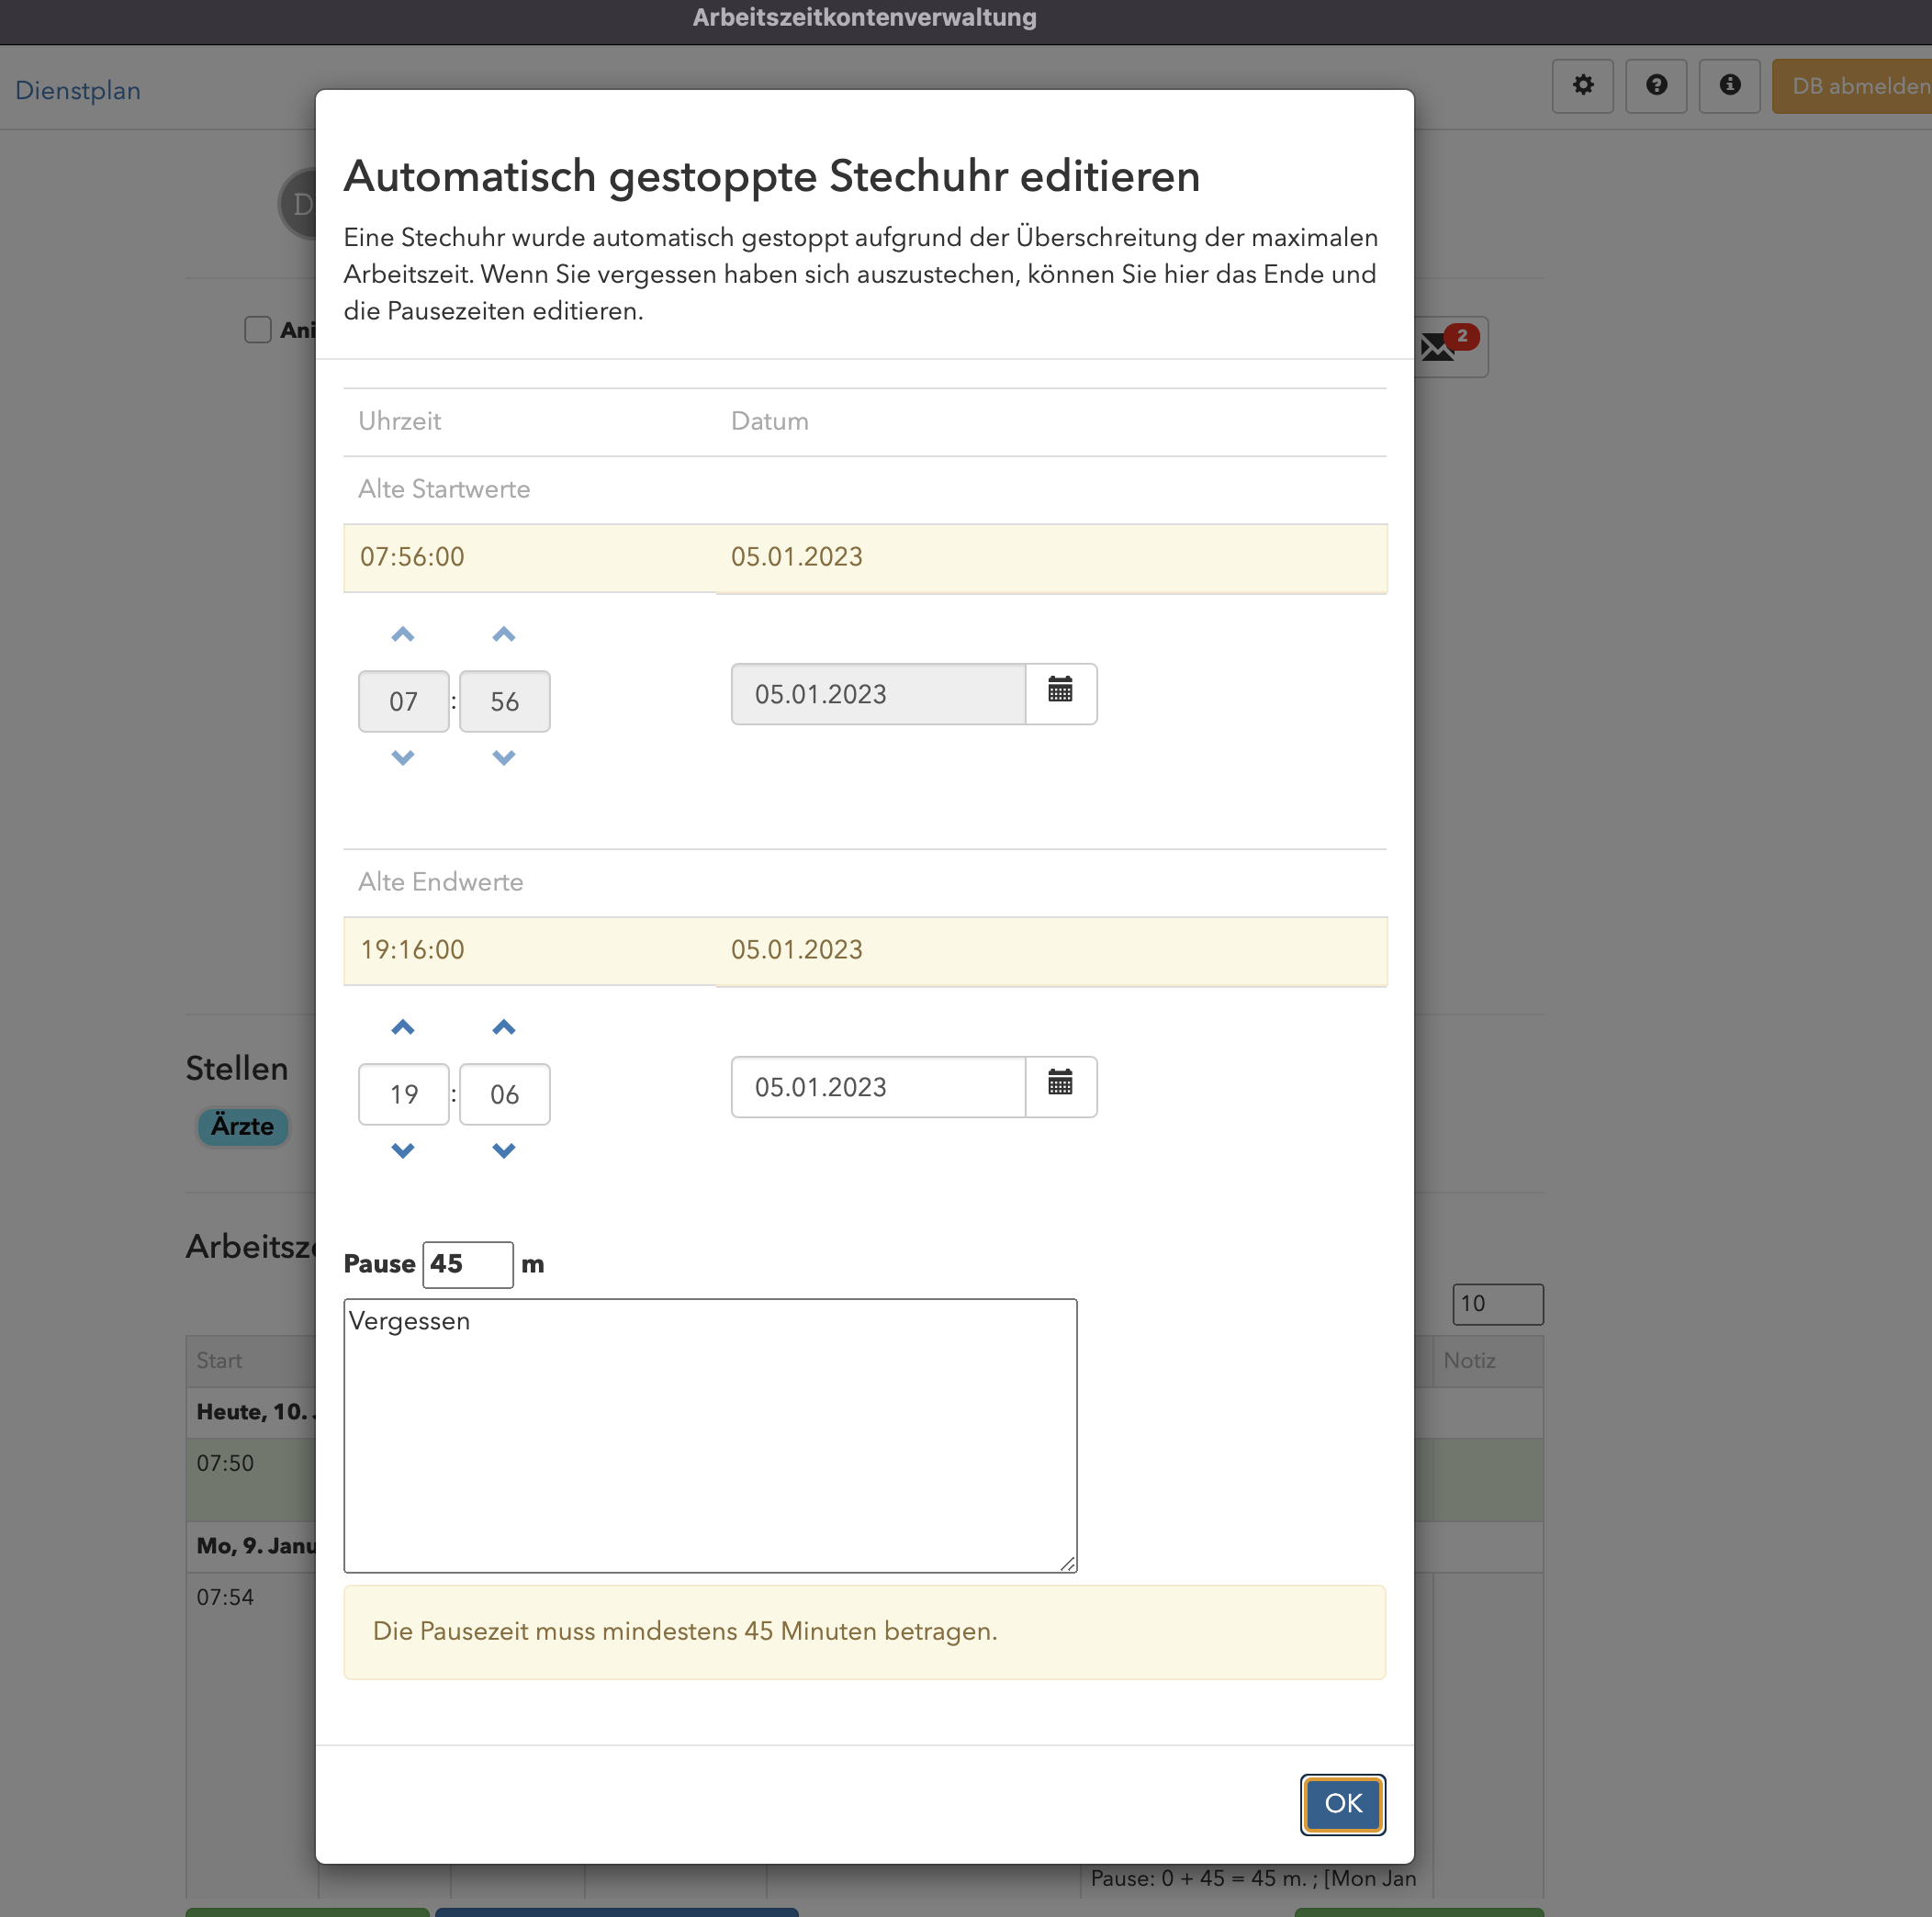Increase the end hour above 19
This screenshot has height=1917, width=1932.
point(403,1027)
